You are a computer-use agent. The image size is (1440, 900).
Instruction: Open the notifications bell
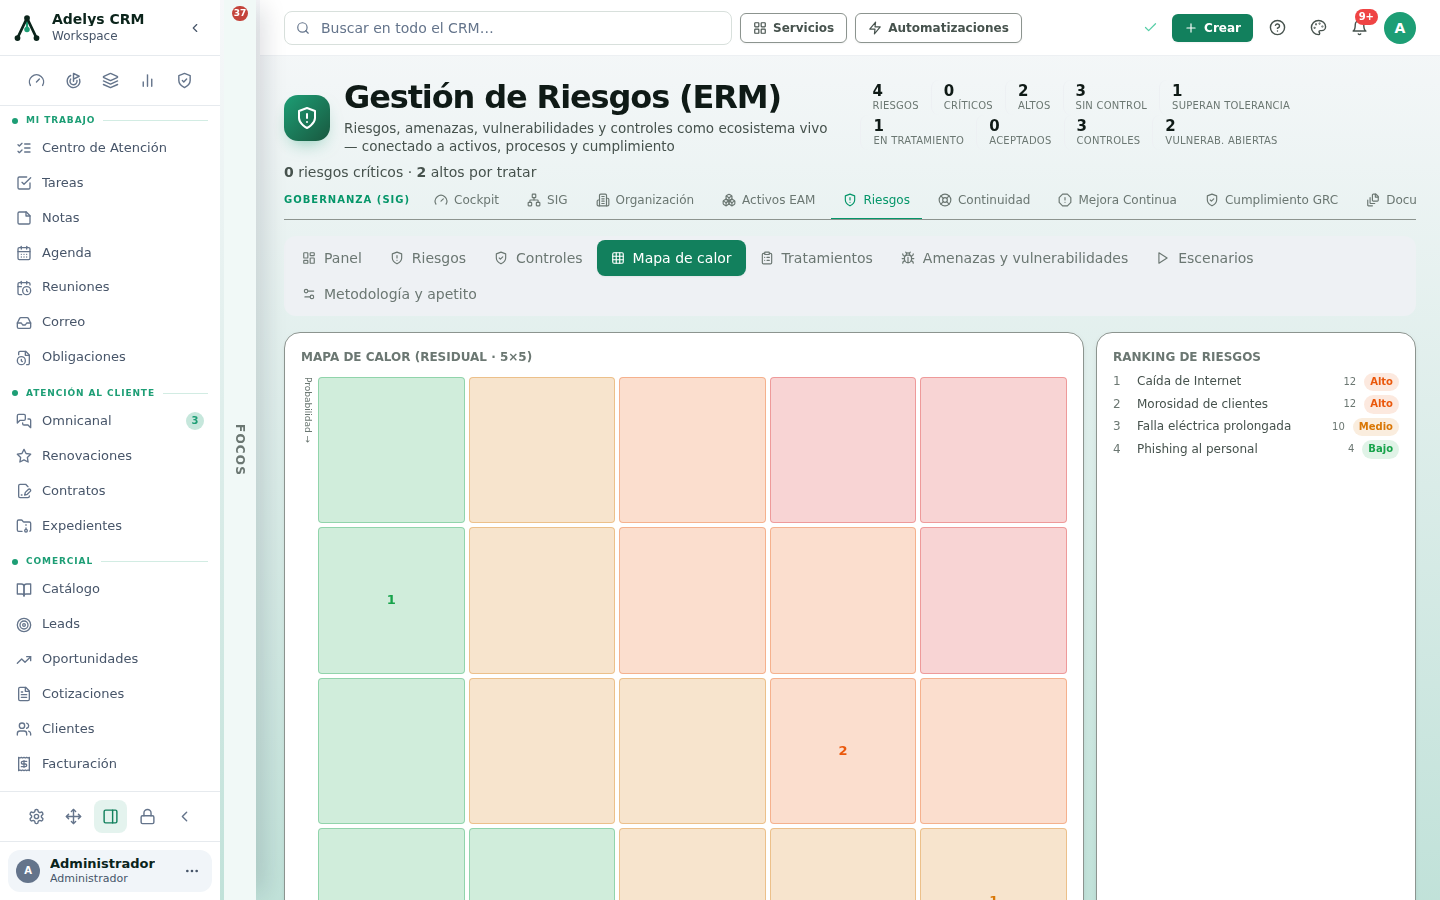1359,28
